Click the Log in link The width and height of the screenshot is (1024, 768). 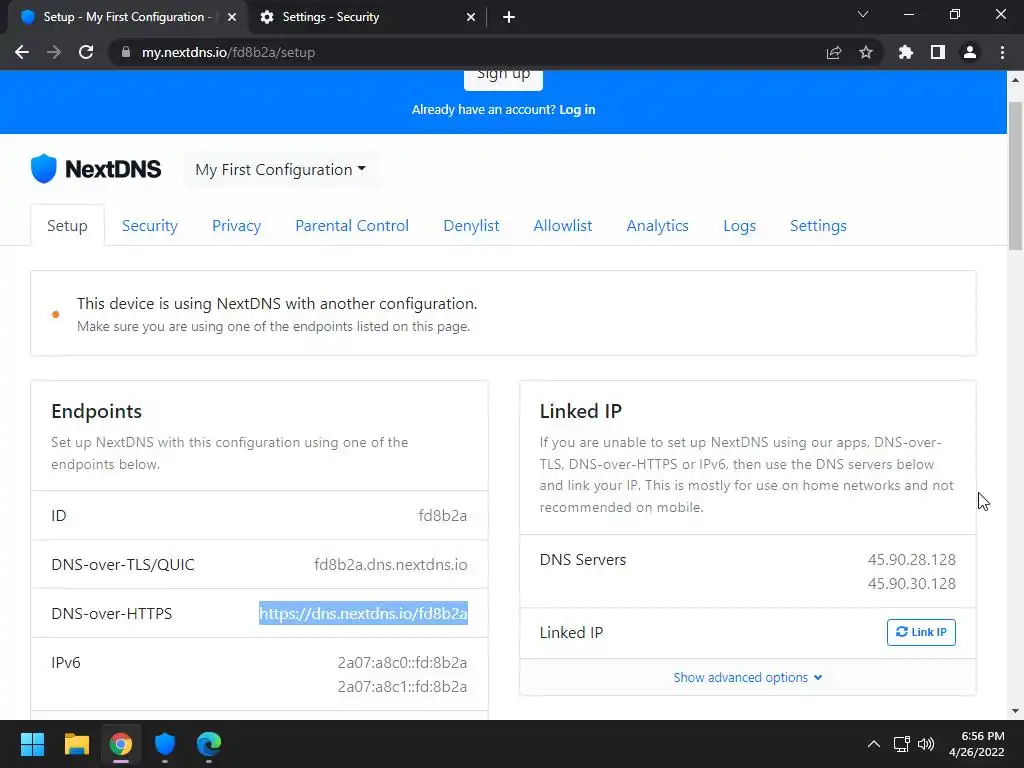pos(577,110)
